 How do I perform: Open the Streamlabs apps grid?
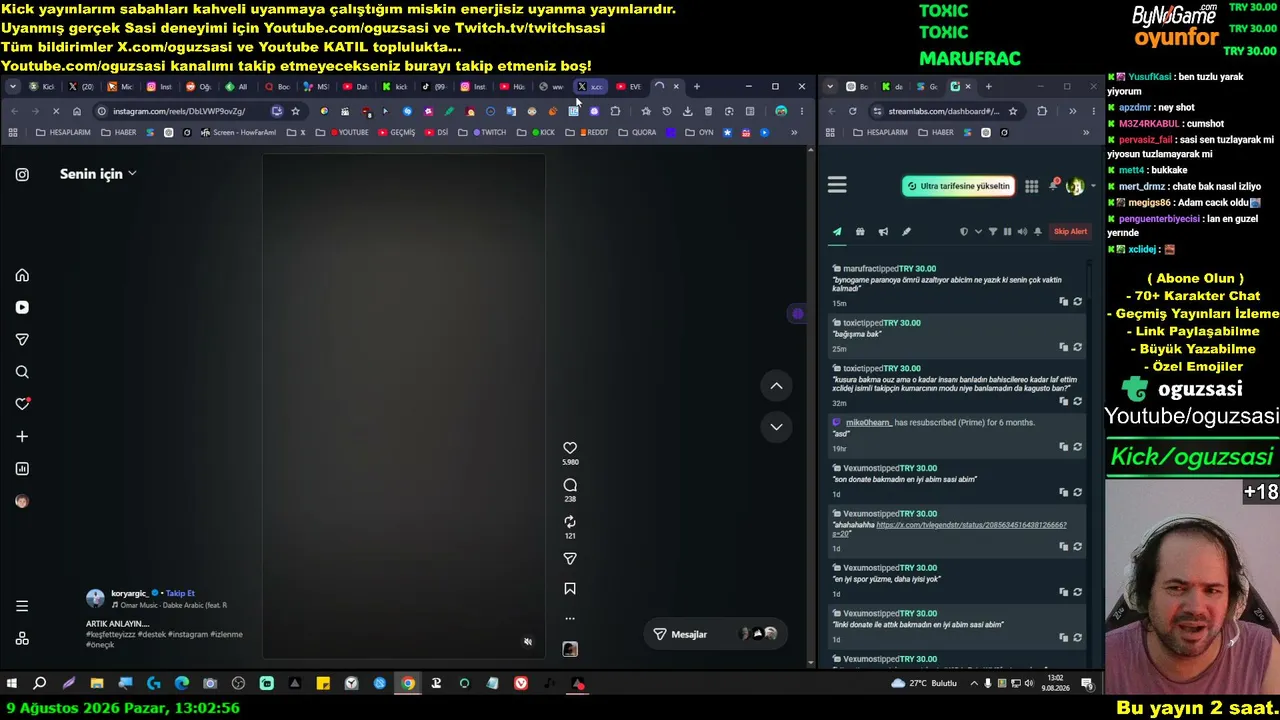click(1031, 186)
